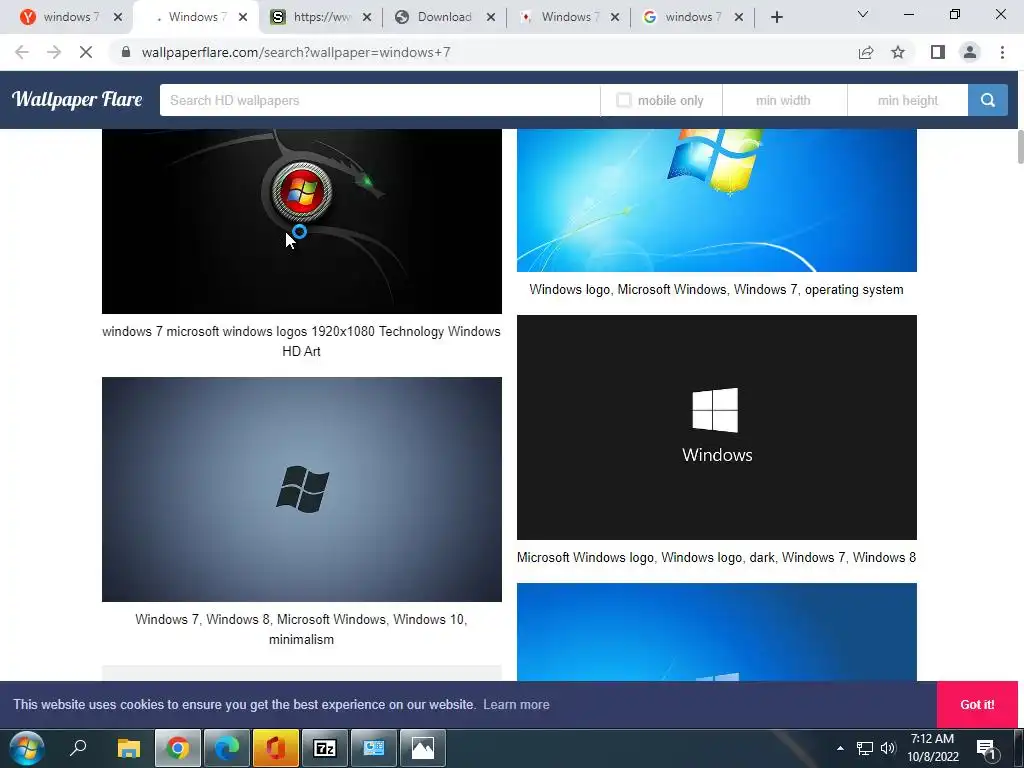Launch Microsoft Edge from taskbar

coord(227,748)
